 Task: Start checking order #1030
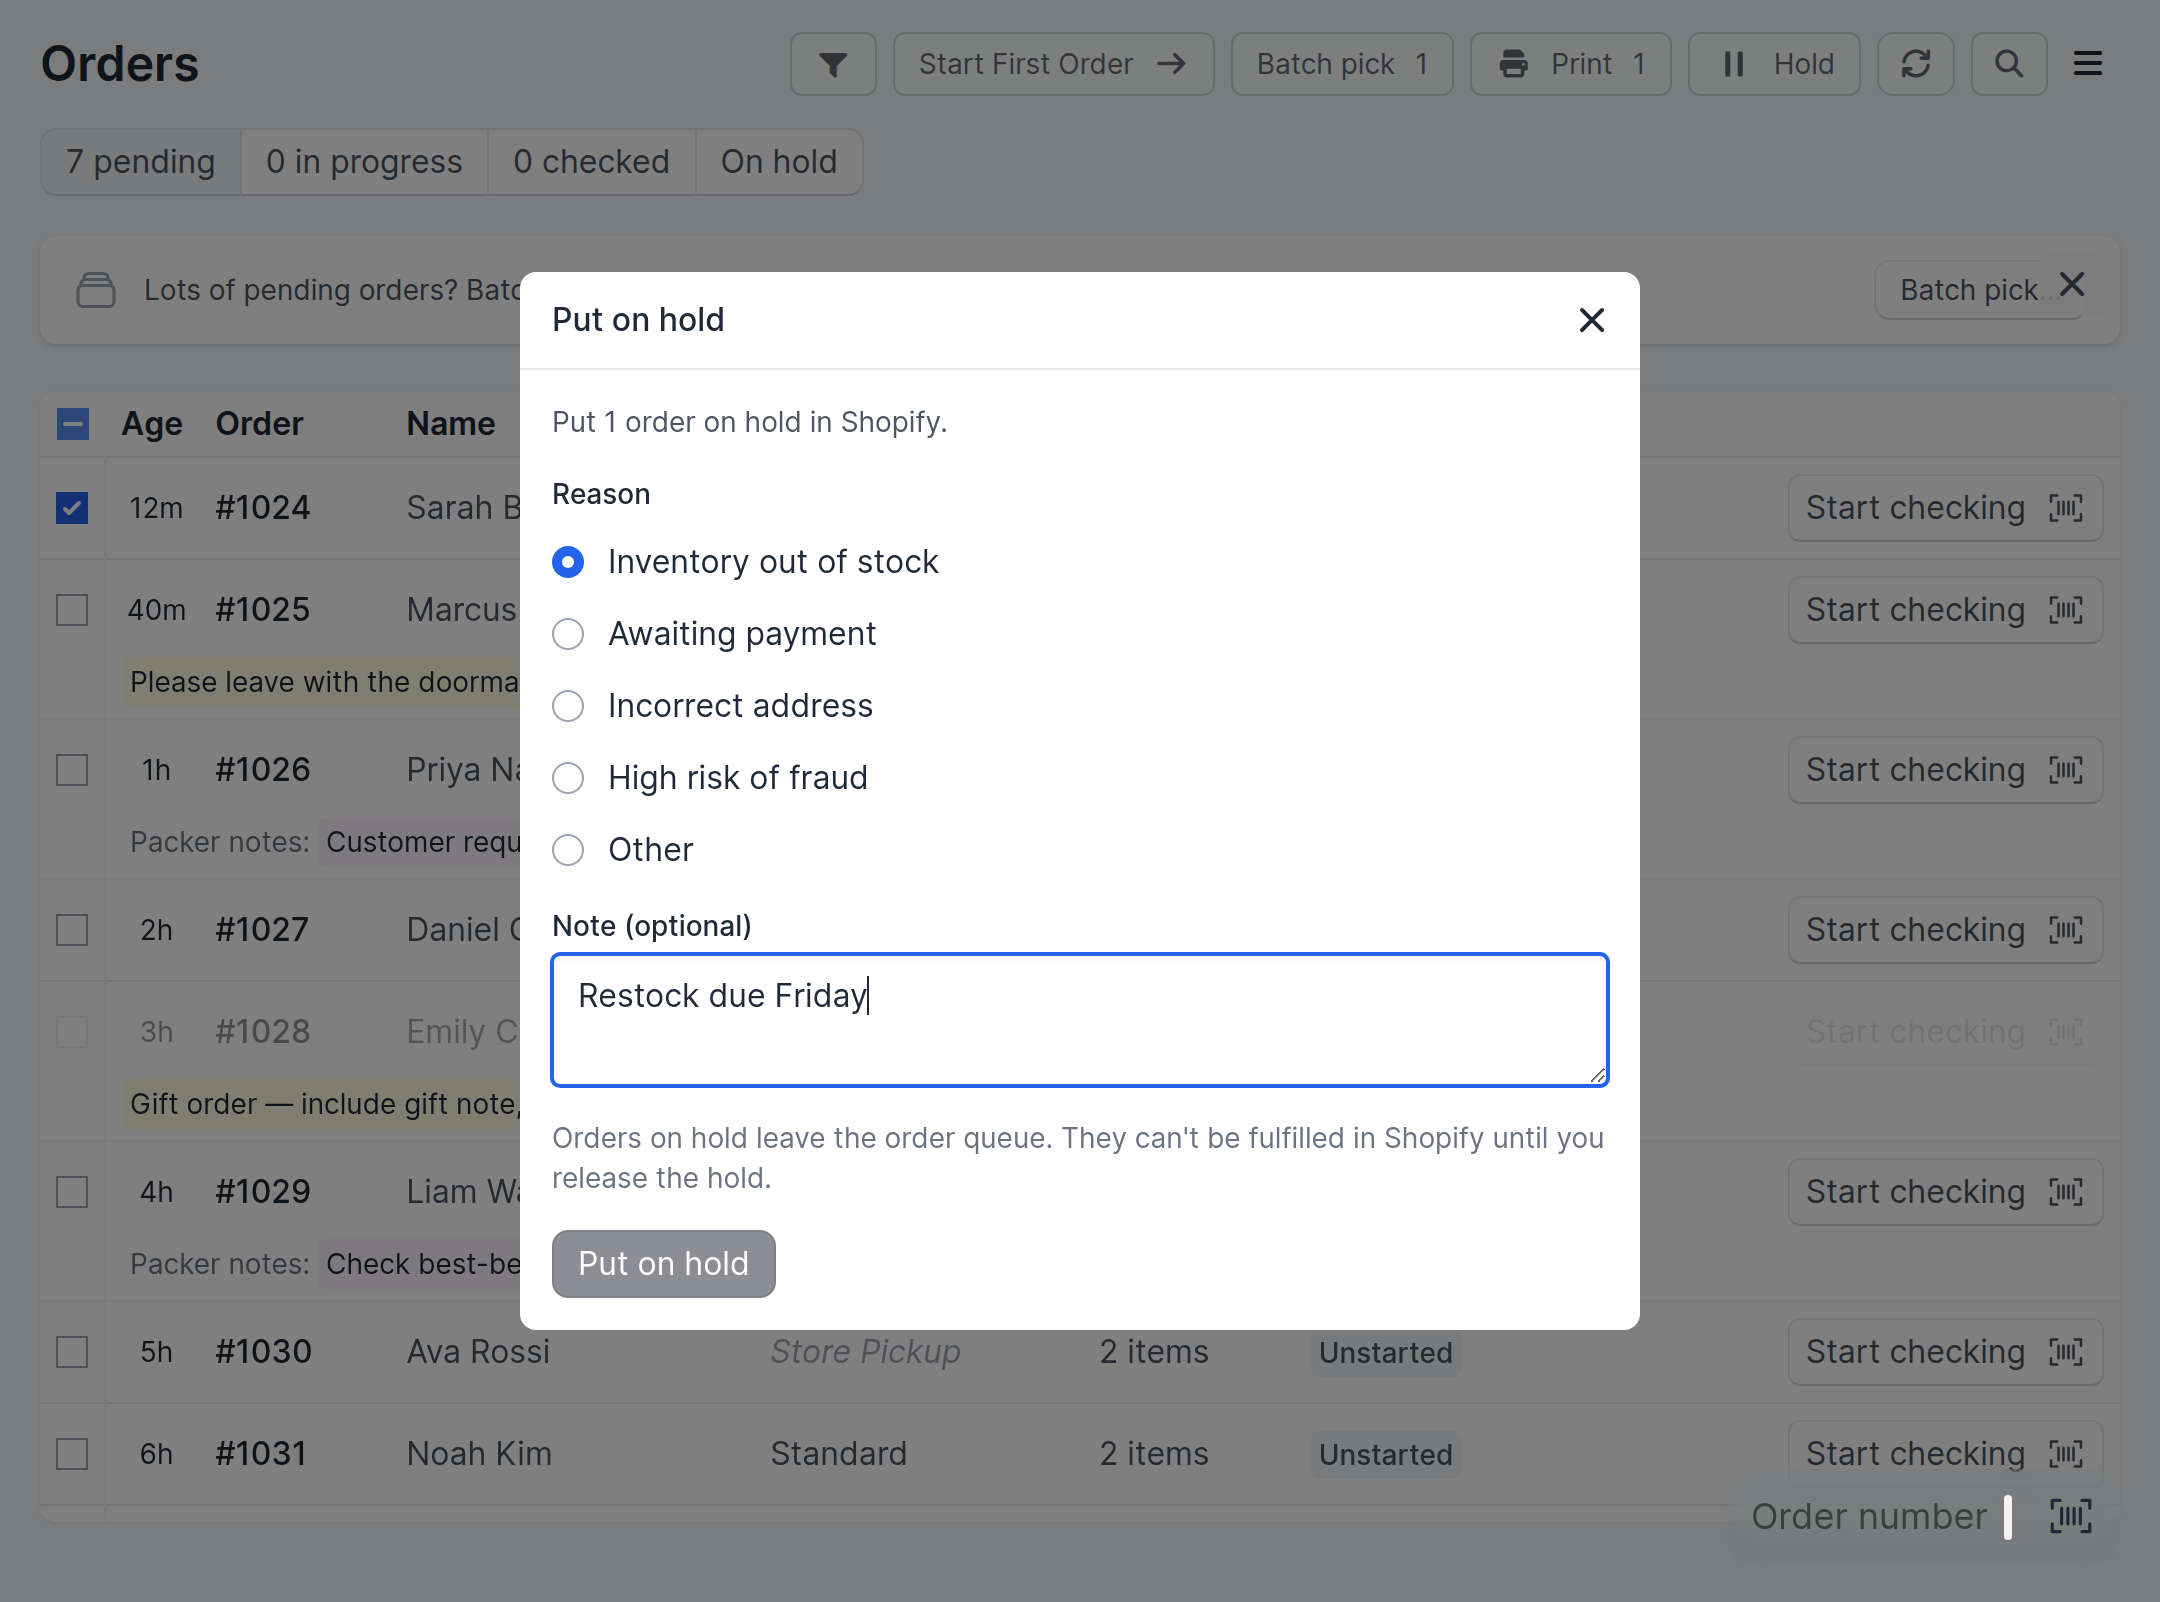point(1945,1352)
